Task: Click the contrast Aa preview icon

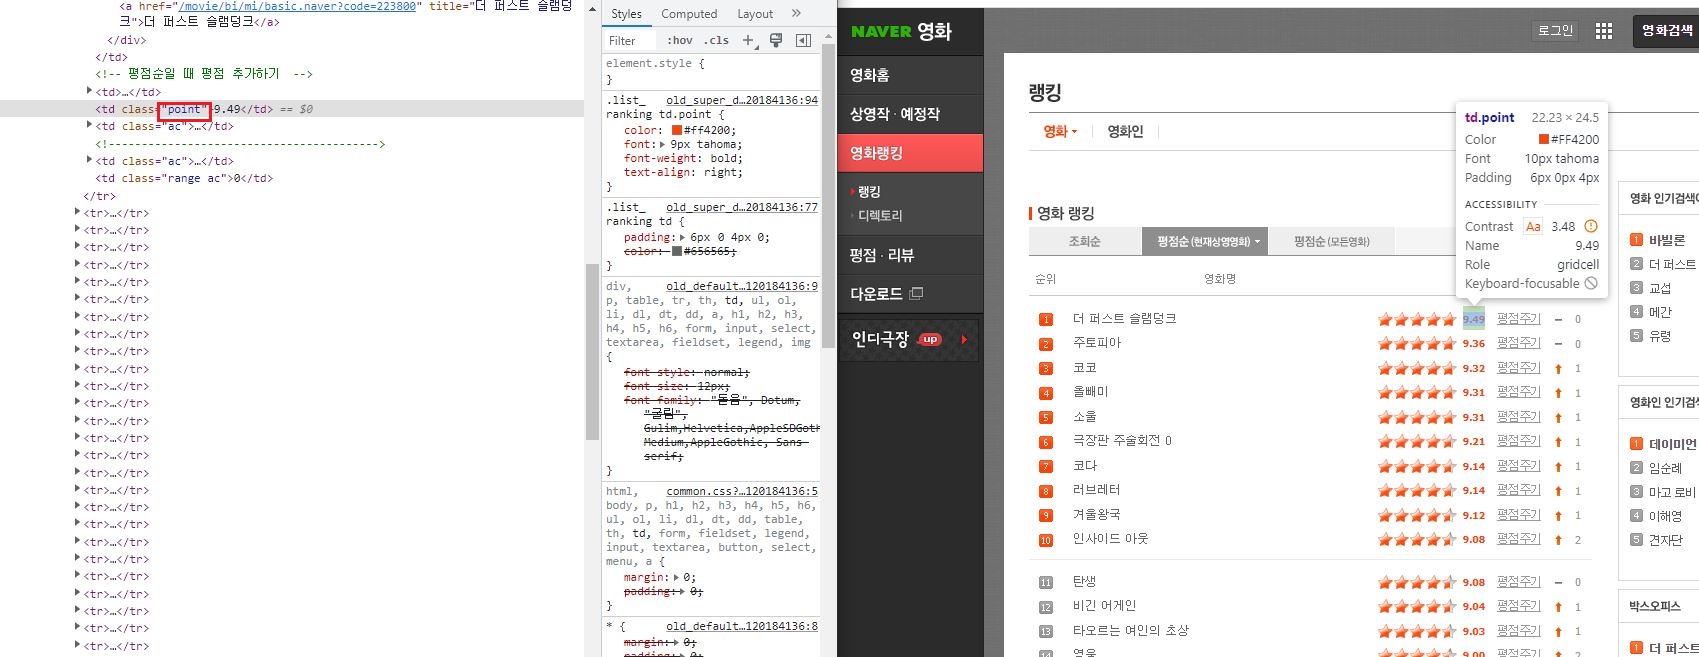Action: point(1533,226)
